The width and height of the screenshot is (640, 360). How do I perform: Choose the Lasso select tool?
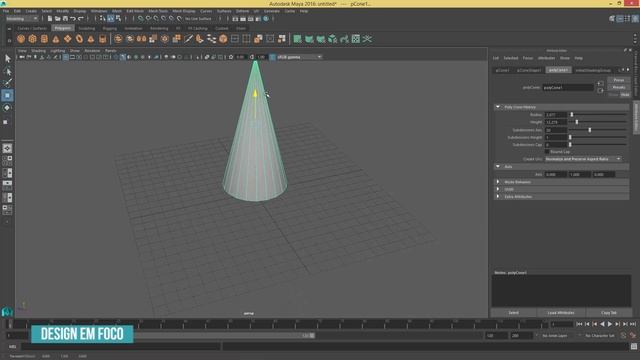[x=7, y=71]
